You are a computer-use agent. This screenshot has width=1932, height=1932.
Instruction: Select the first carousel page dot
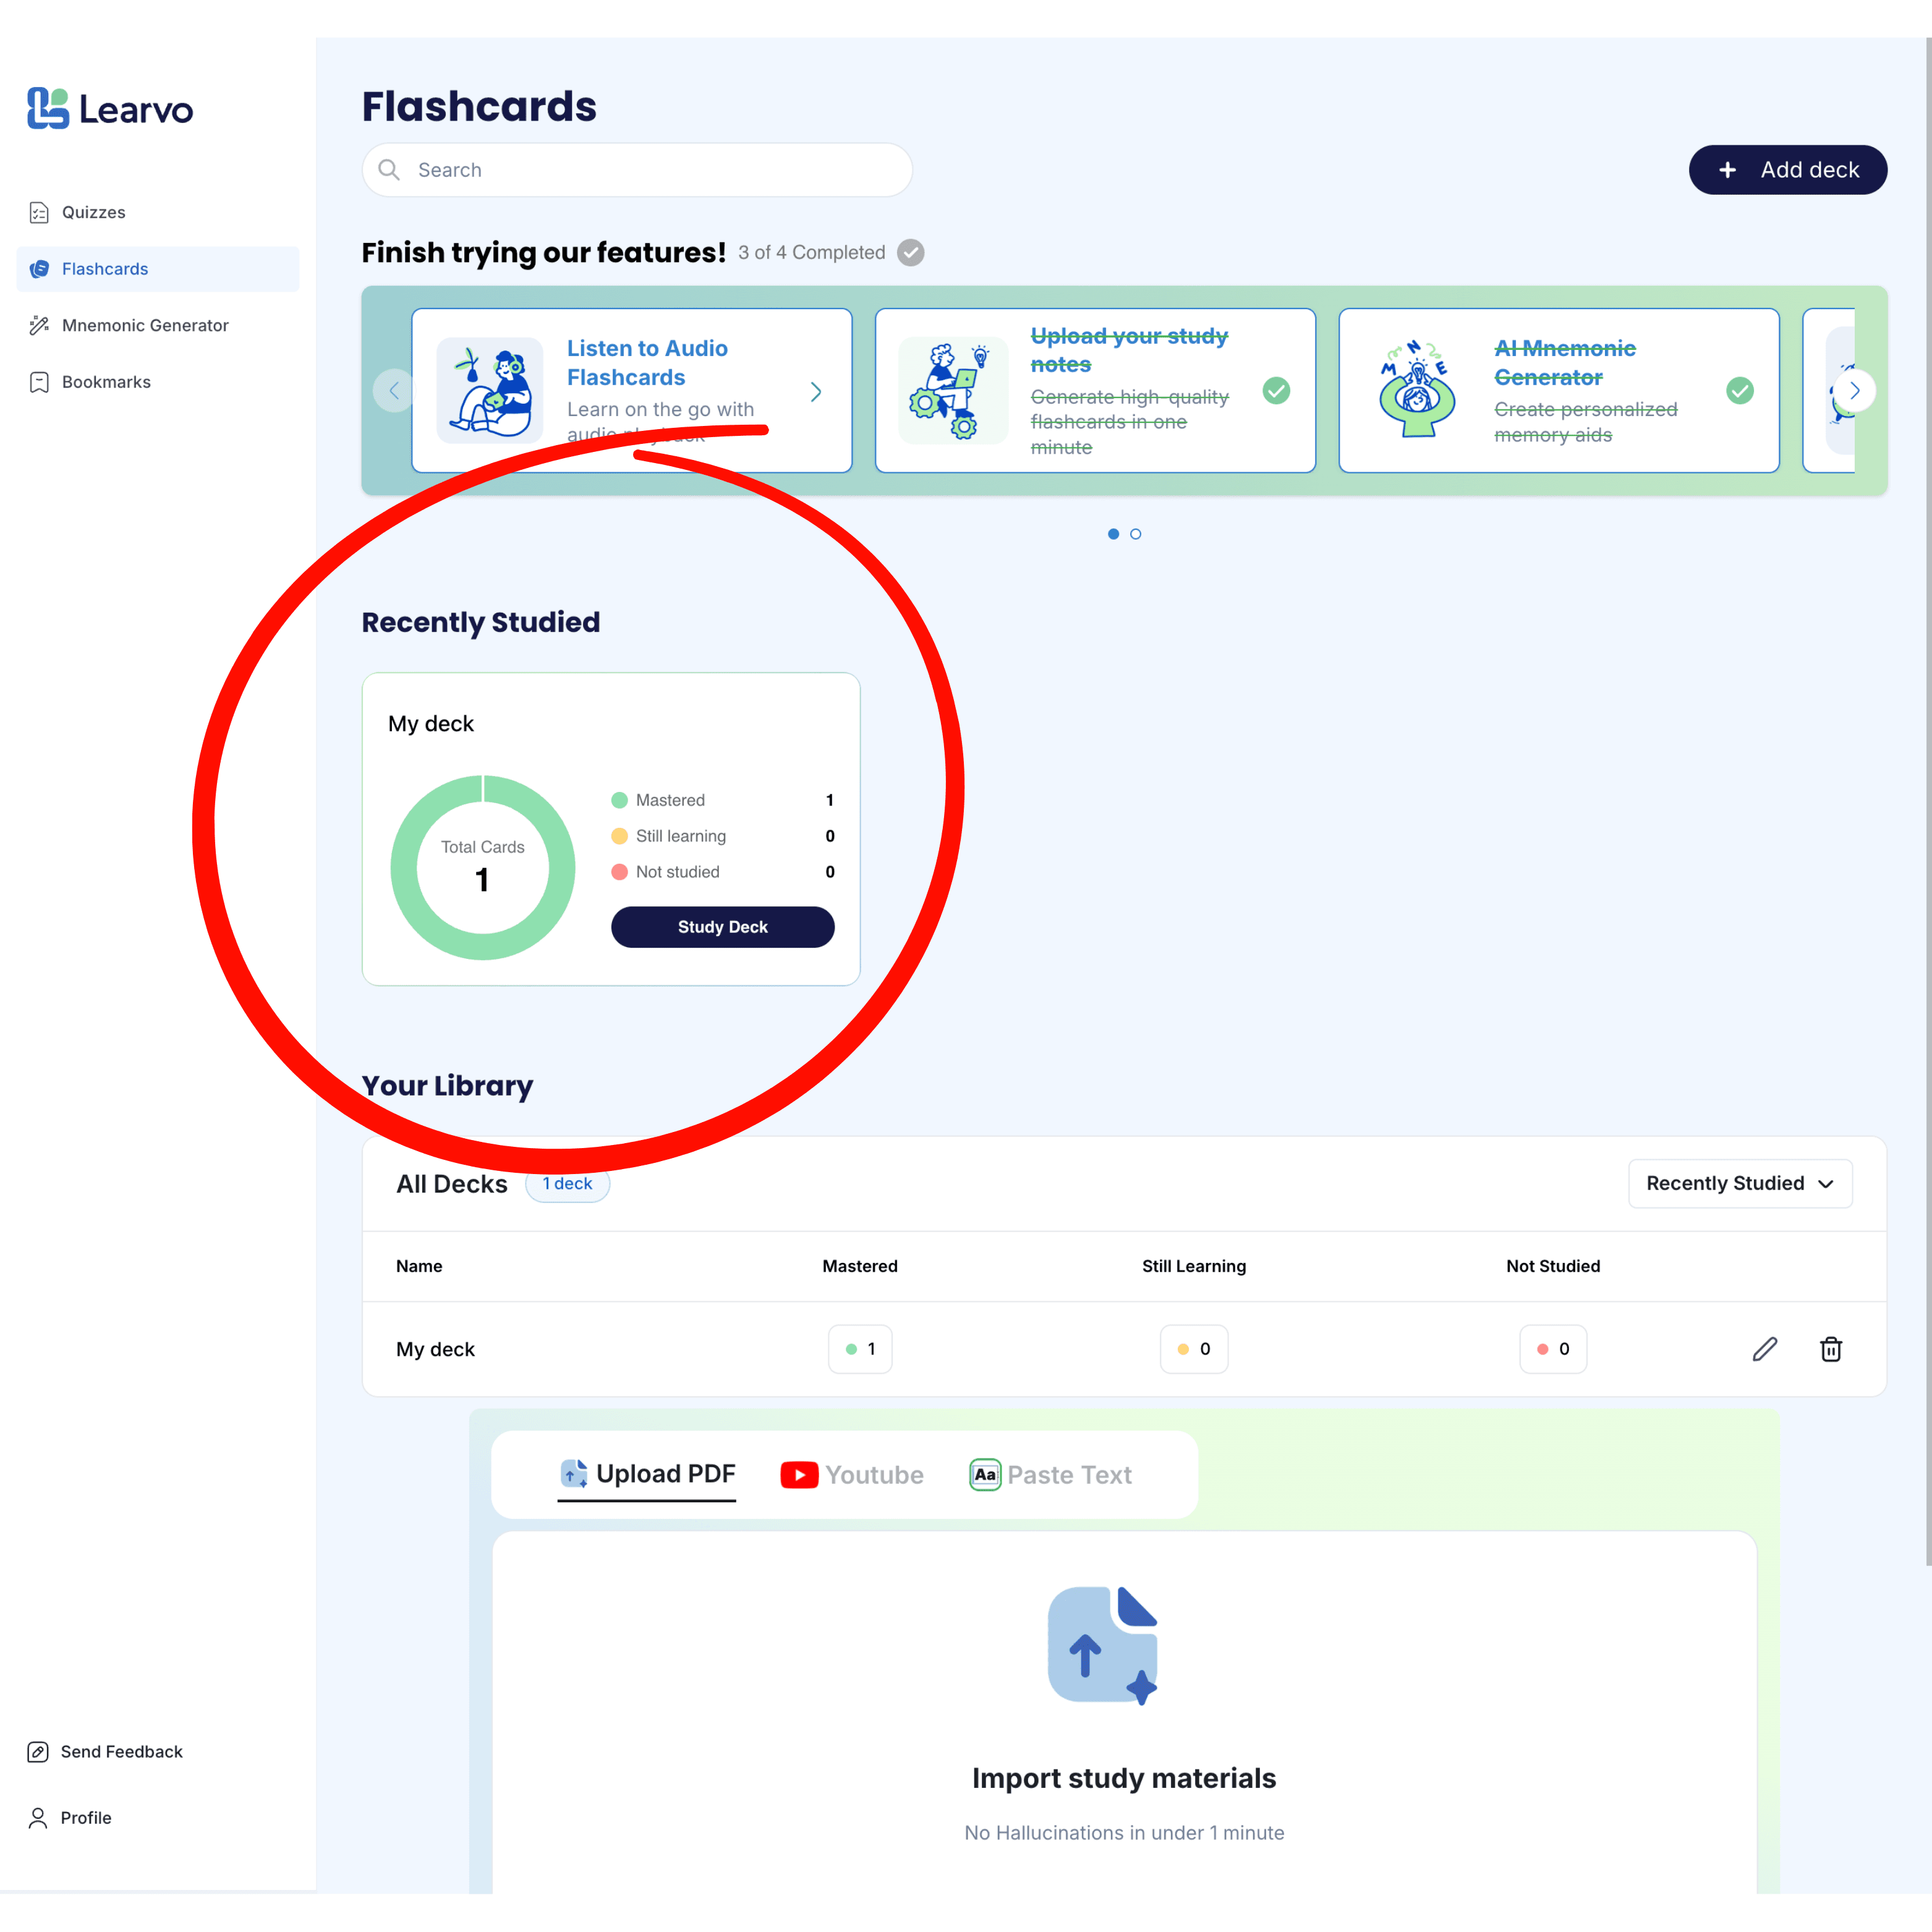[x=1113, y=534]
